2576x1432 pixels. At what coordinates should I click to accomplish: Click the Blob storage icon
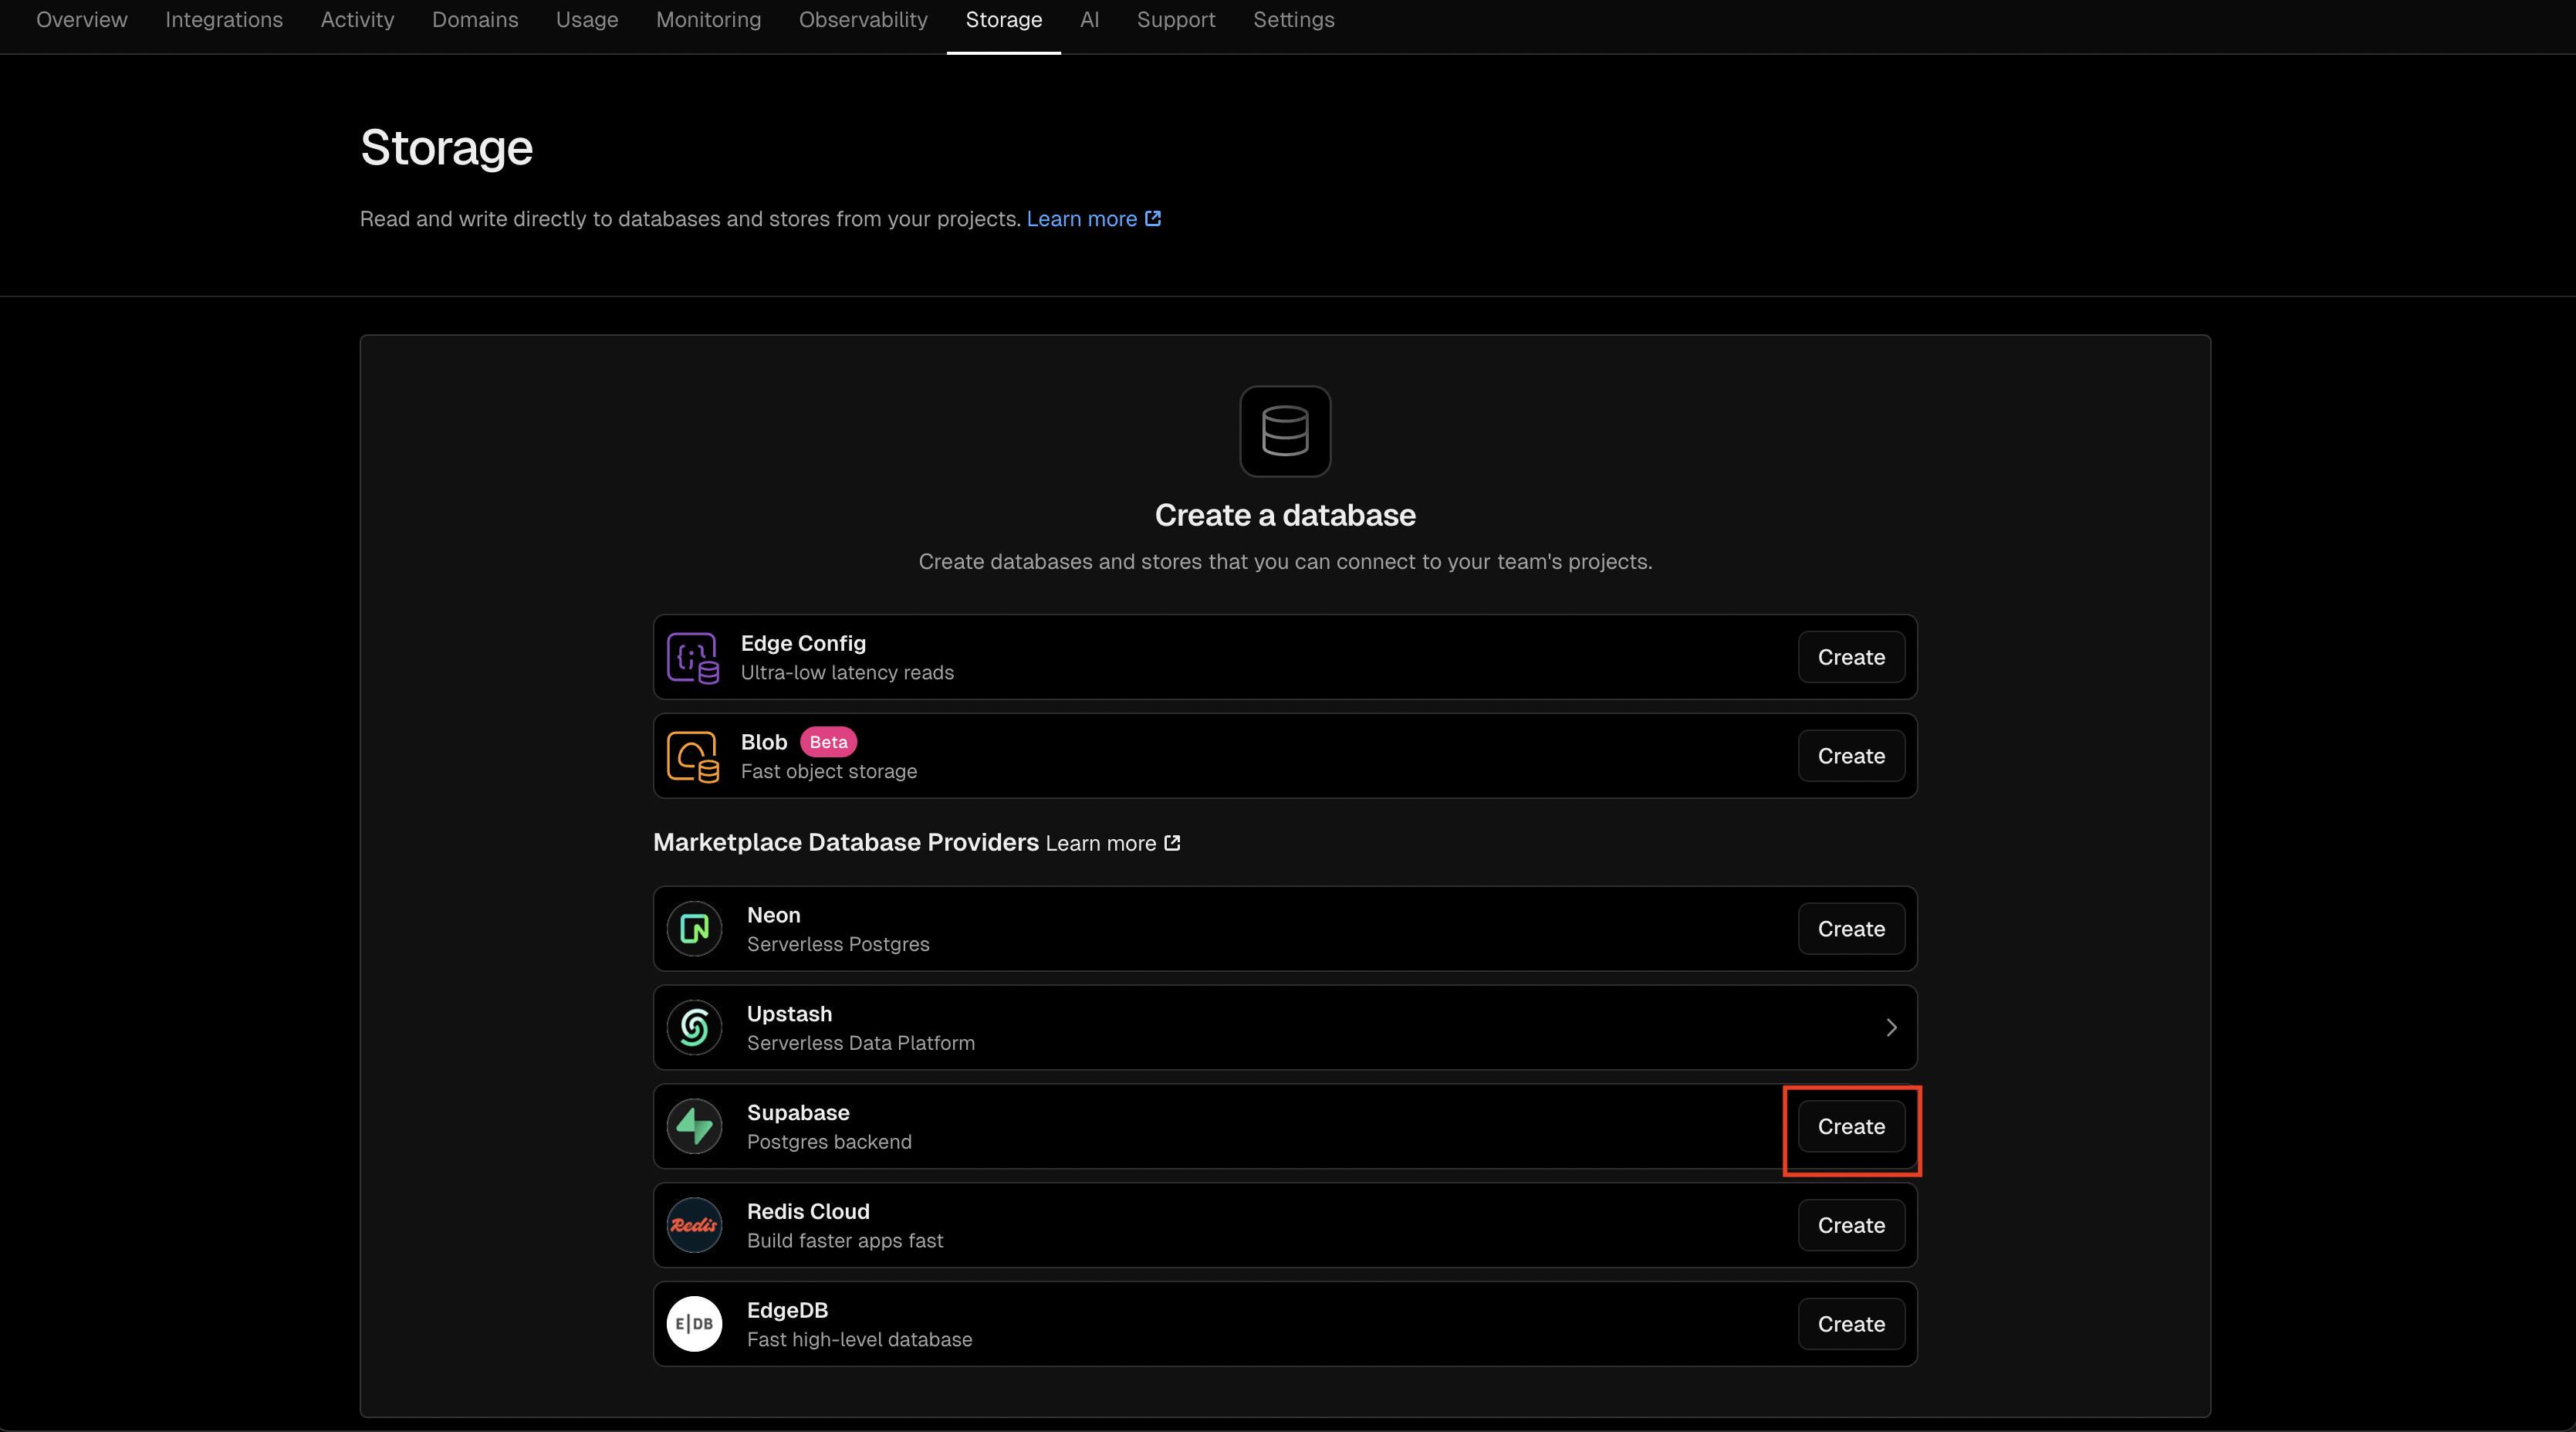693,756
